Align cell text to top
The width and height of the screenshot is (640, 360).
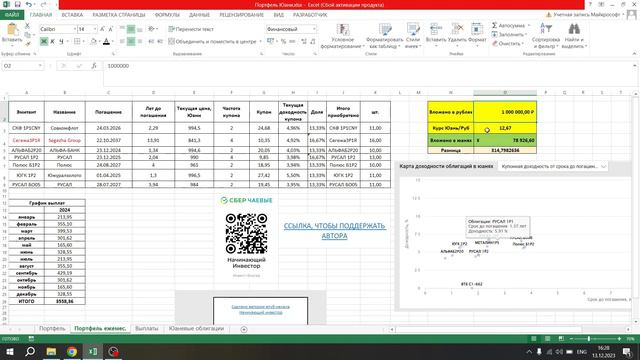click(122, 29)
